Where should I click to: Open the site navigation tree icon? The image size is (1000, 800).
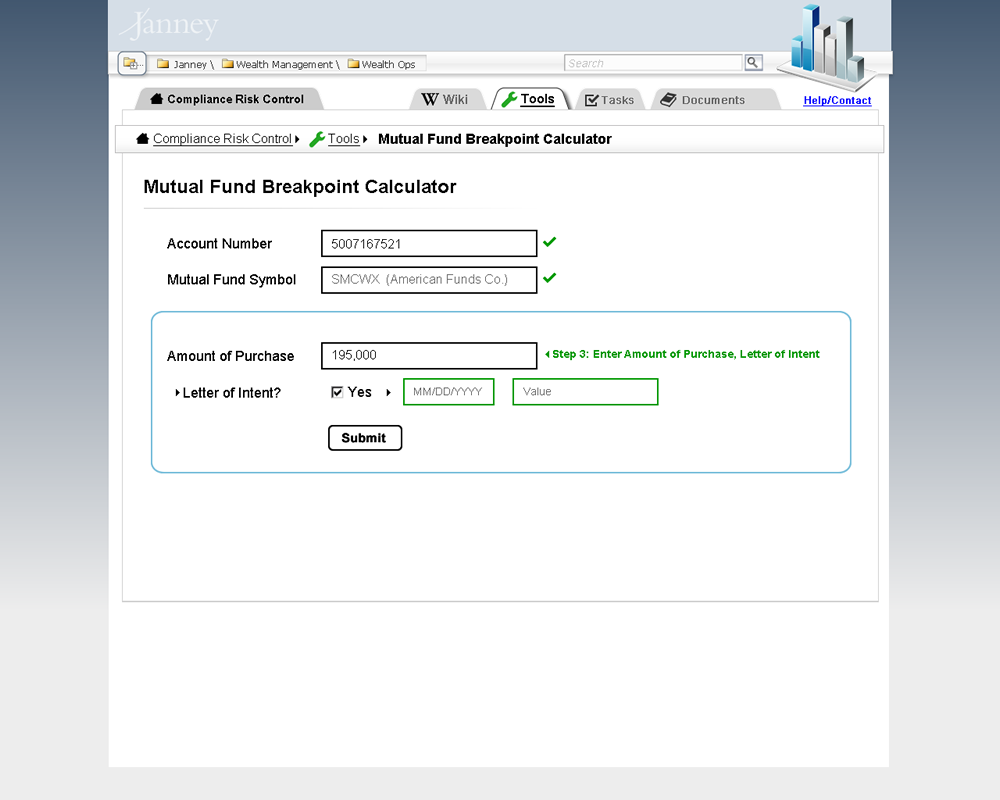pos(131,64)
